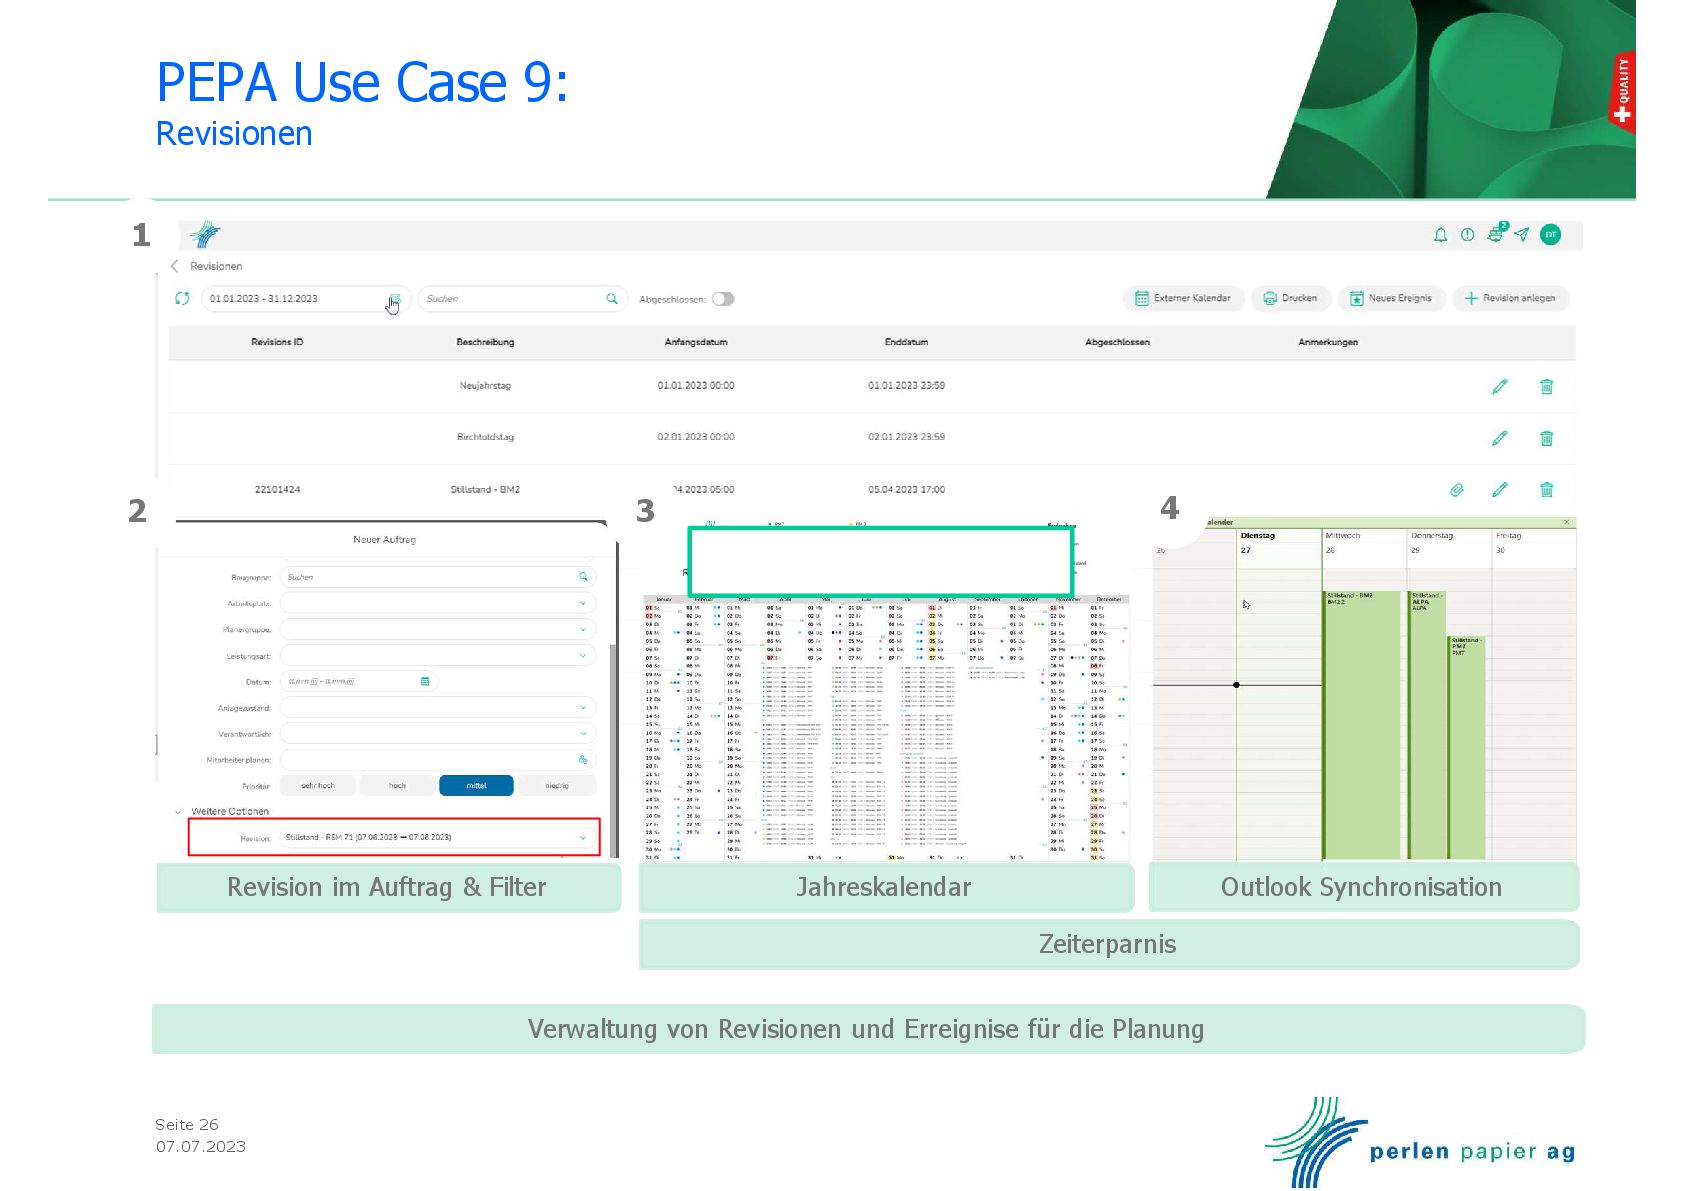The image size is (1684, 1191).
Task: Click the Anmerkungen column header
Action: point(1328,342)
